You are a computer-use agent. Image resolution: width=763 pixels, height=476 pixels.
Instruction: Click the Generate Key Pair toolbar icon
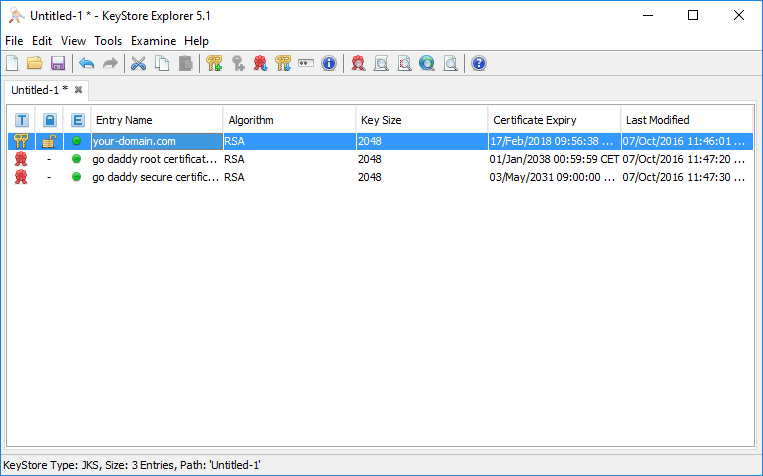point(214,64)
